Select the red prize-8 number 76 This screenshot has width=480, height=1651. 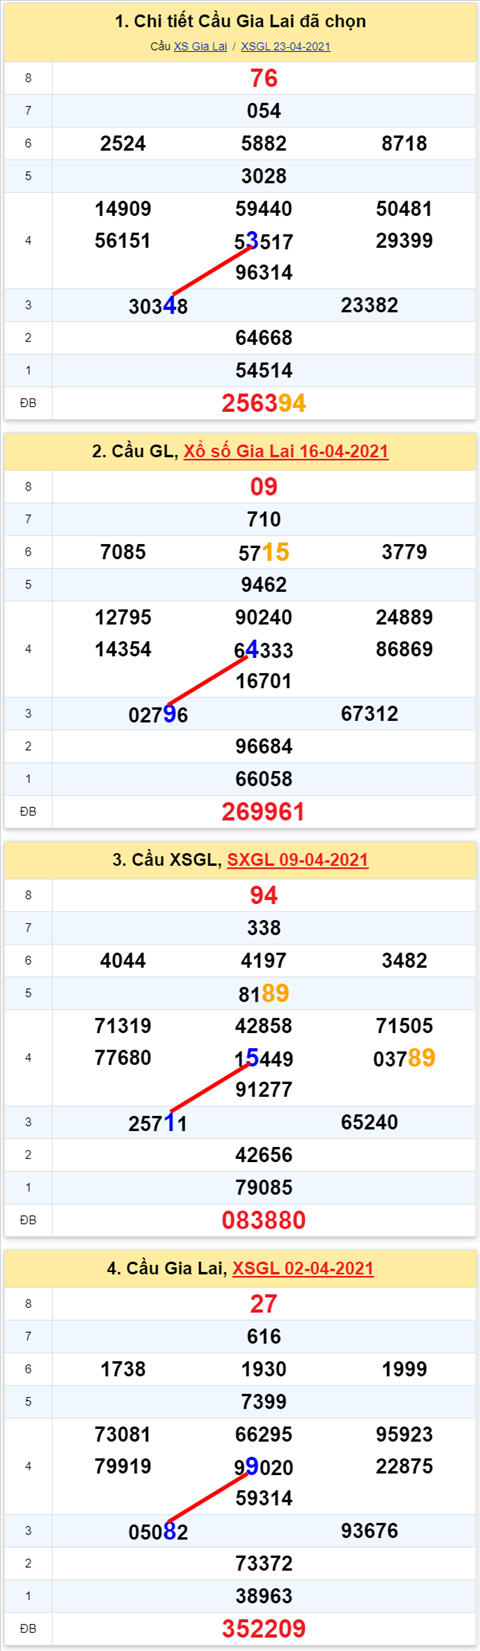point(264,78)
